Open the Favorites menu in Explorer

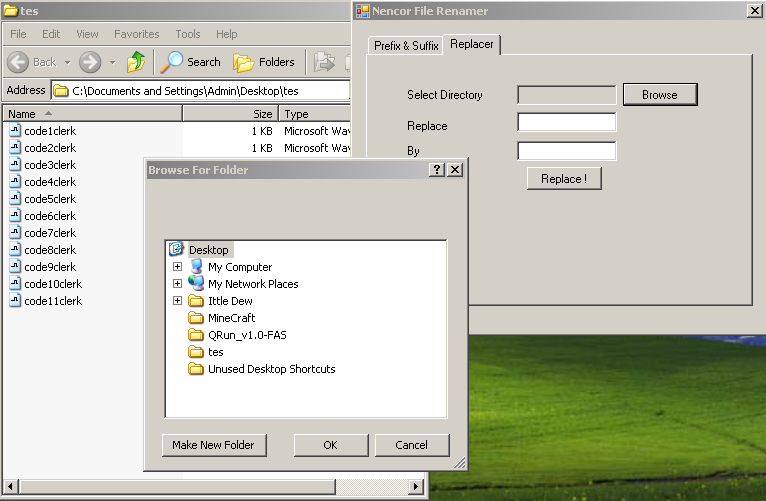point(136,34)
